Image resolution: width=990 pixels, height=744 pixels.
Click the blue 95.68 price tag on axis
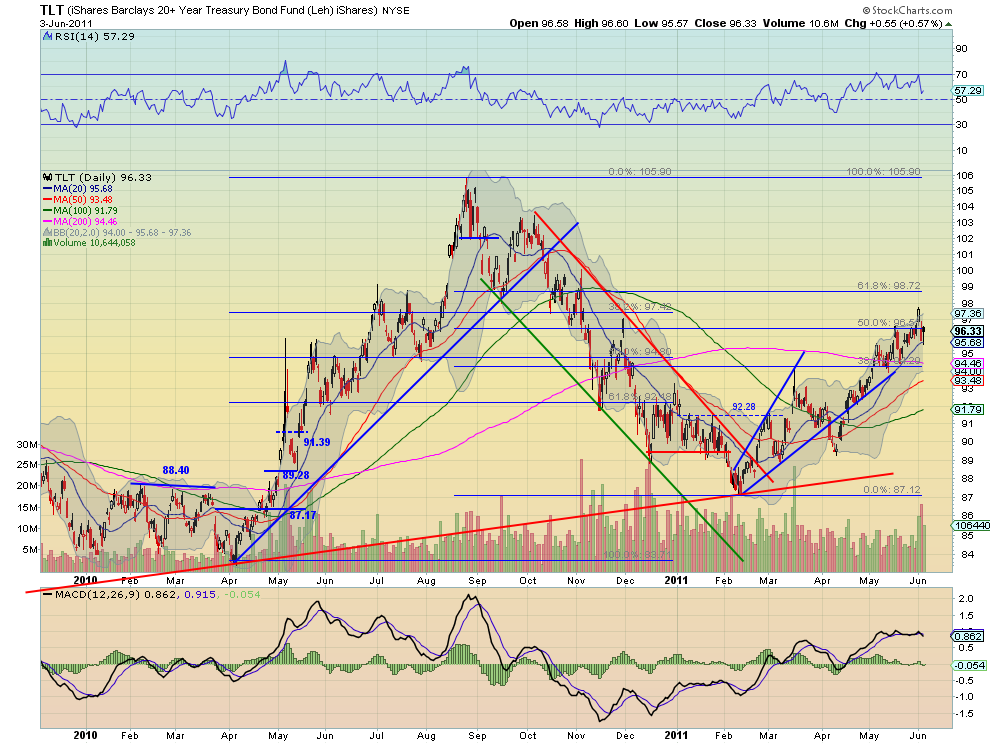[x=967, y=342]
